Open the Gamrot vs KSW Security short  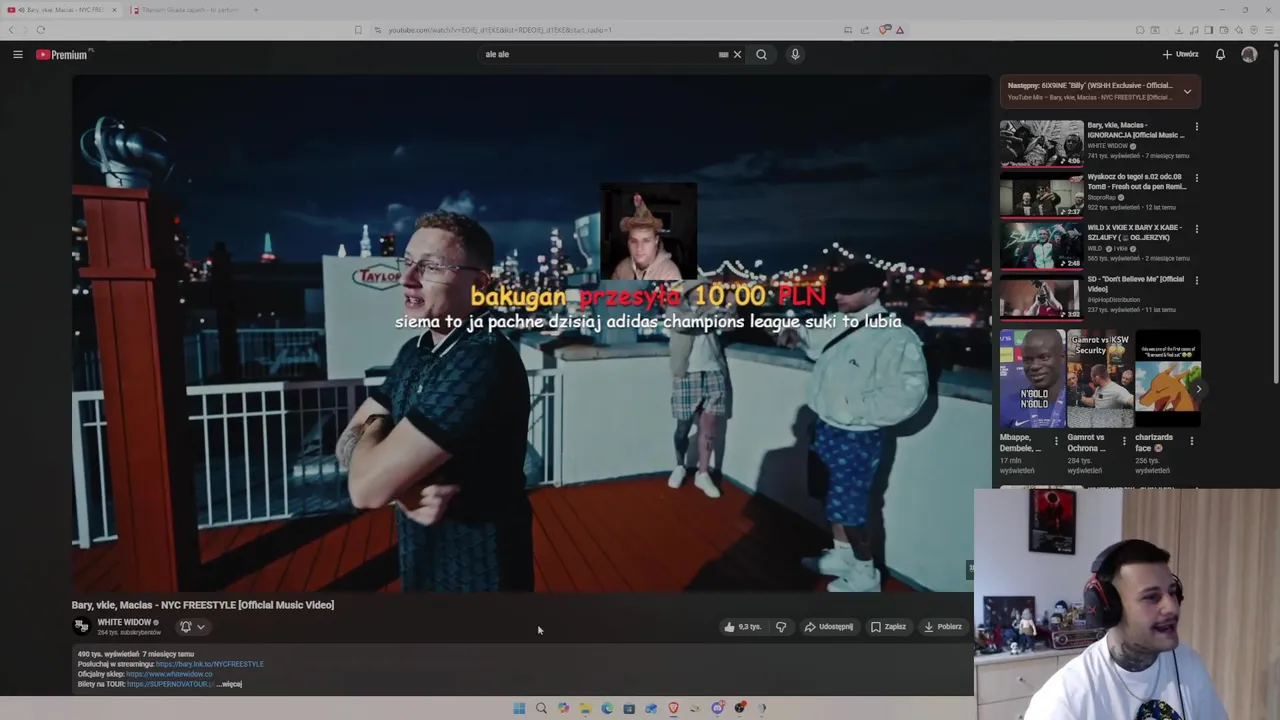click(x=1100, y=379)
